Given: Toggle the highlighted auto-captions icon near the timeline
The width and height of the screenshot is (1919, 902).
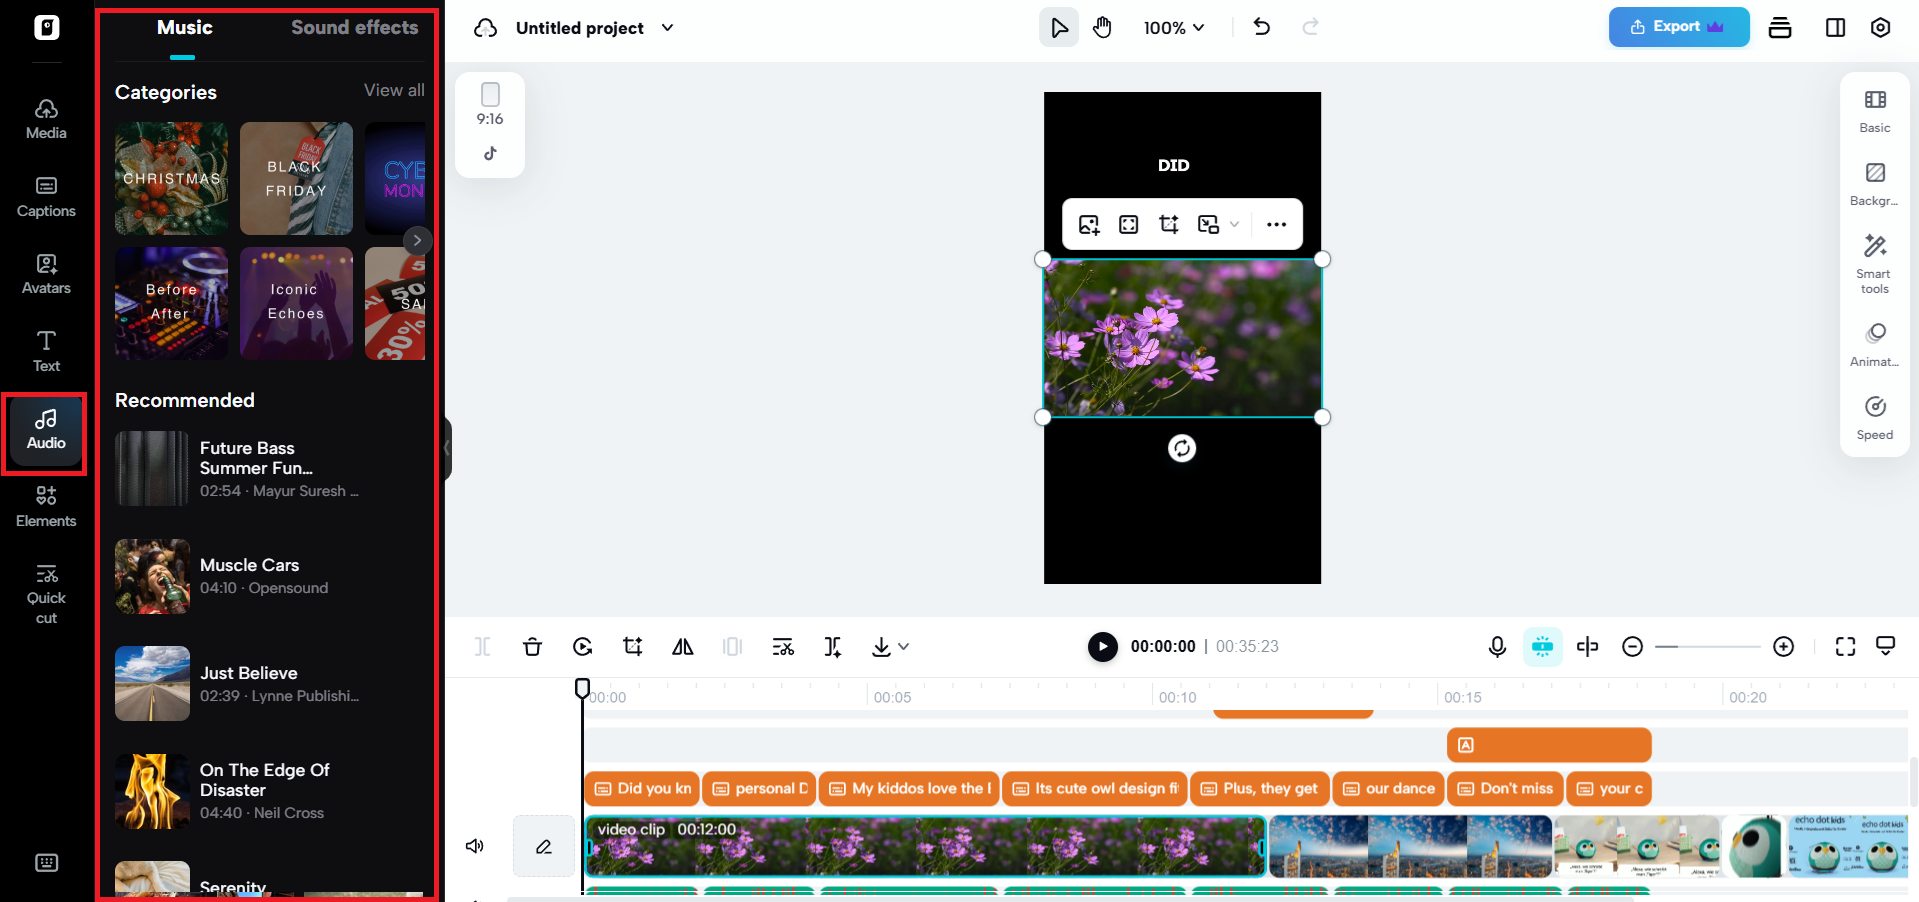Looking at the screenshot, I should click(1542, 646).
